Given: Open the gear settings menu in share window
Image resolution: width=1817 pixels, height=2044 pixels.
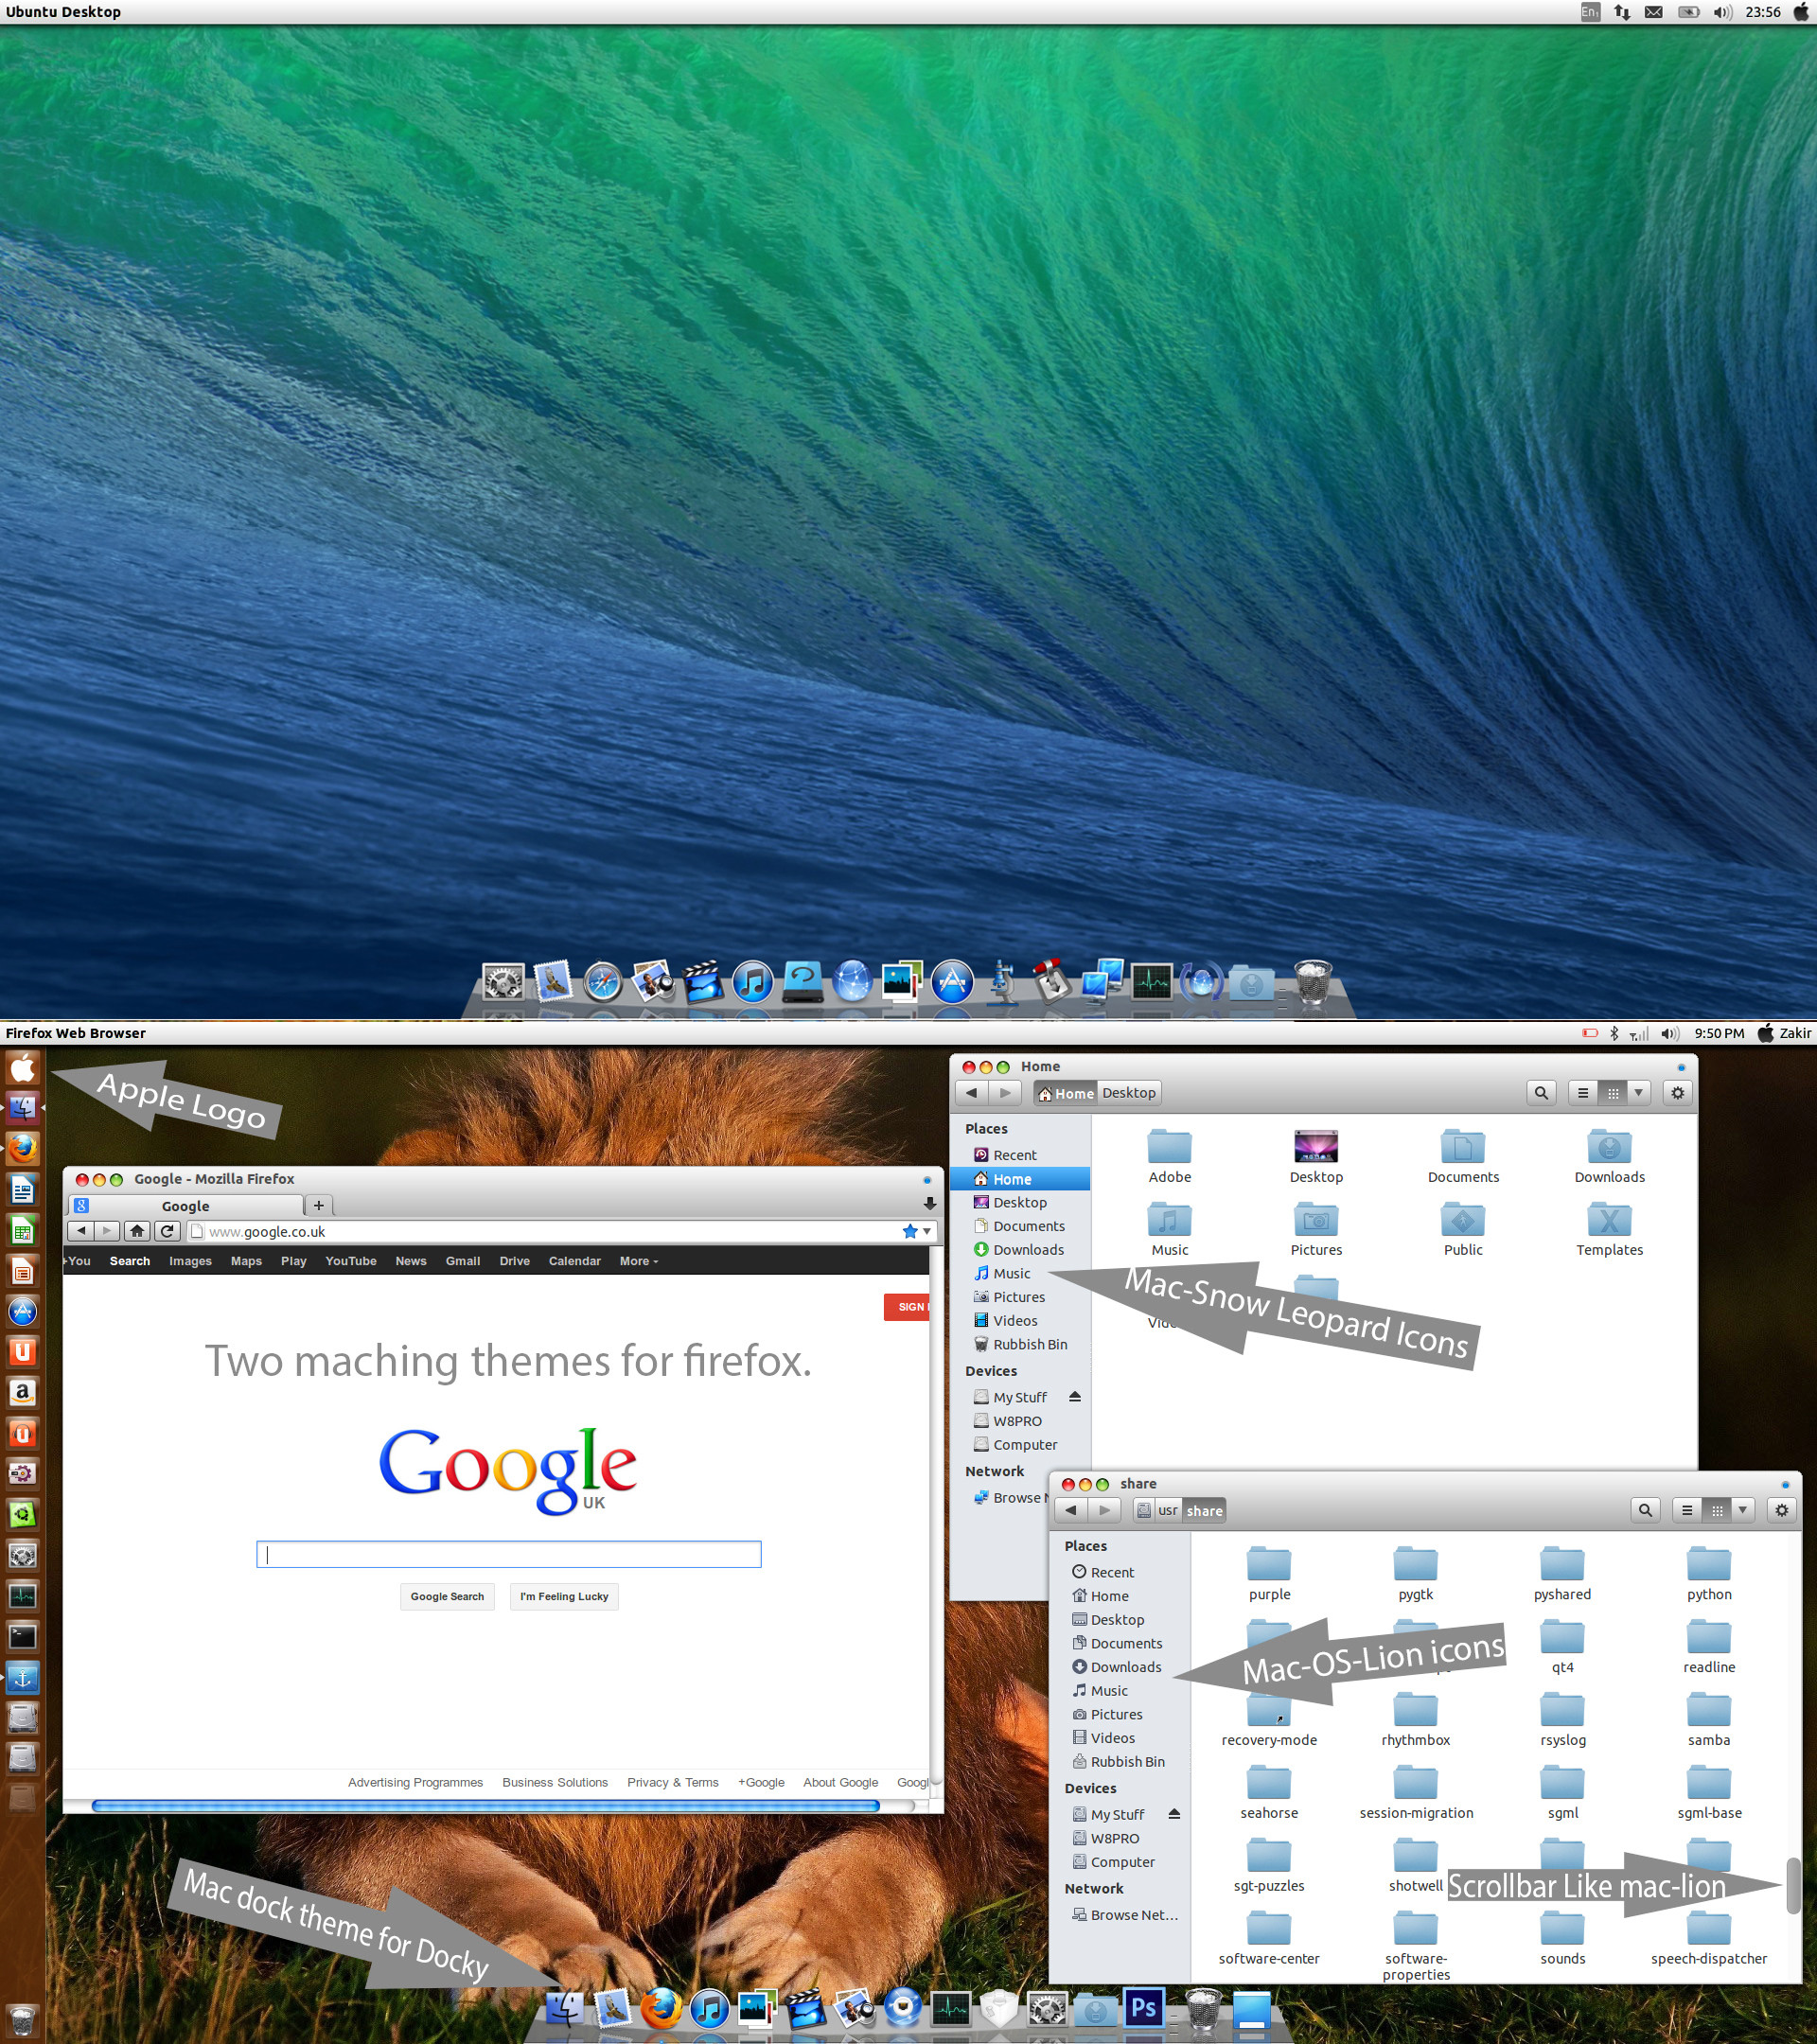Looking at the screenshot, I should coord(1781,1510).
